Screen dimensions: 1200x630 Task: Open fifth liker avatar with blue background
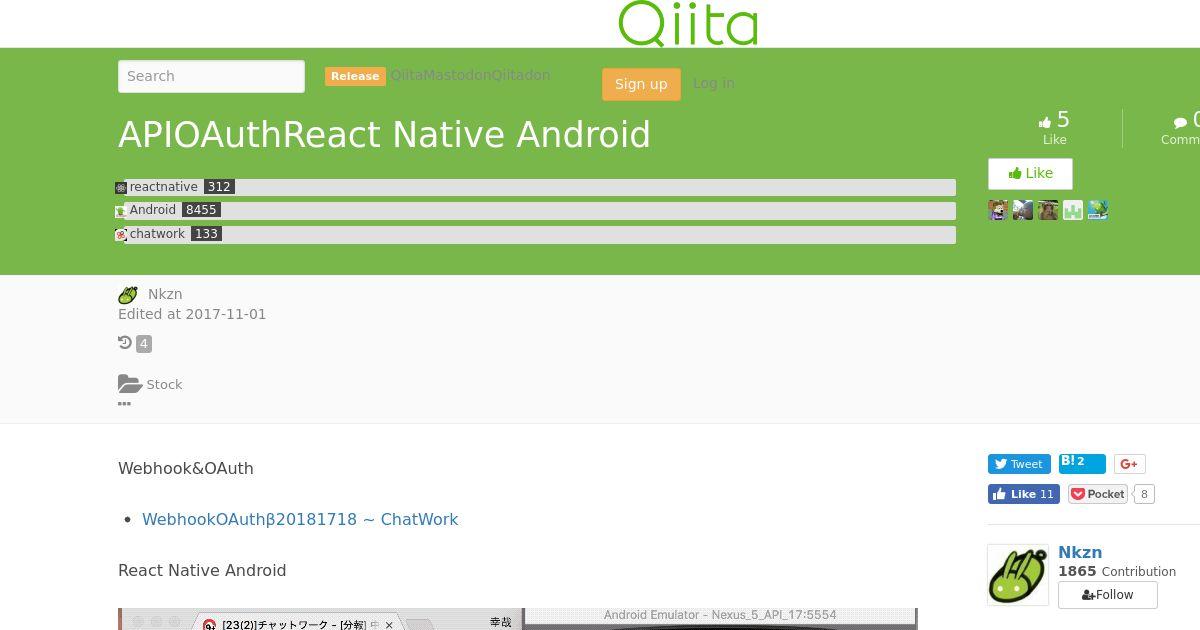pyautogui.click(x=1098, y=210)
